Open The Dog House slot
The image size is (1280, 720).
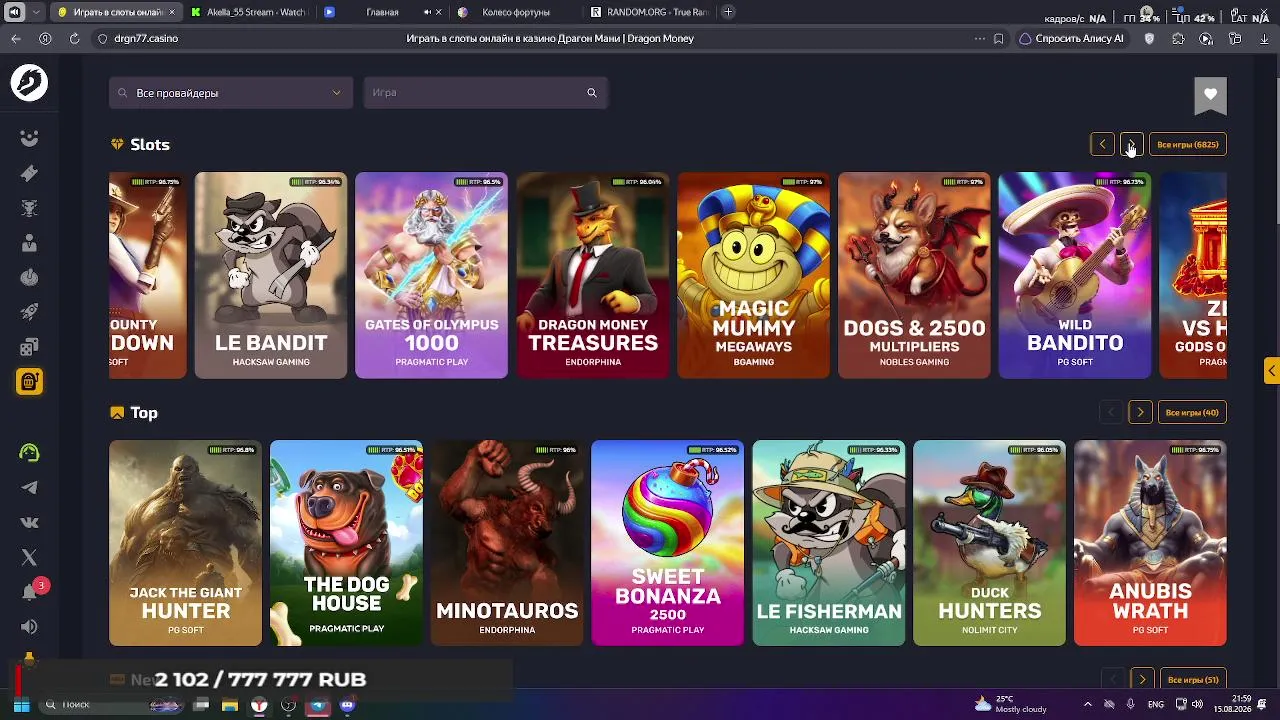(346, 543)
